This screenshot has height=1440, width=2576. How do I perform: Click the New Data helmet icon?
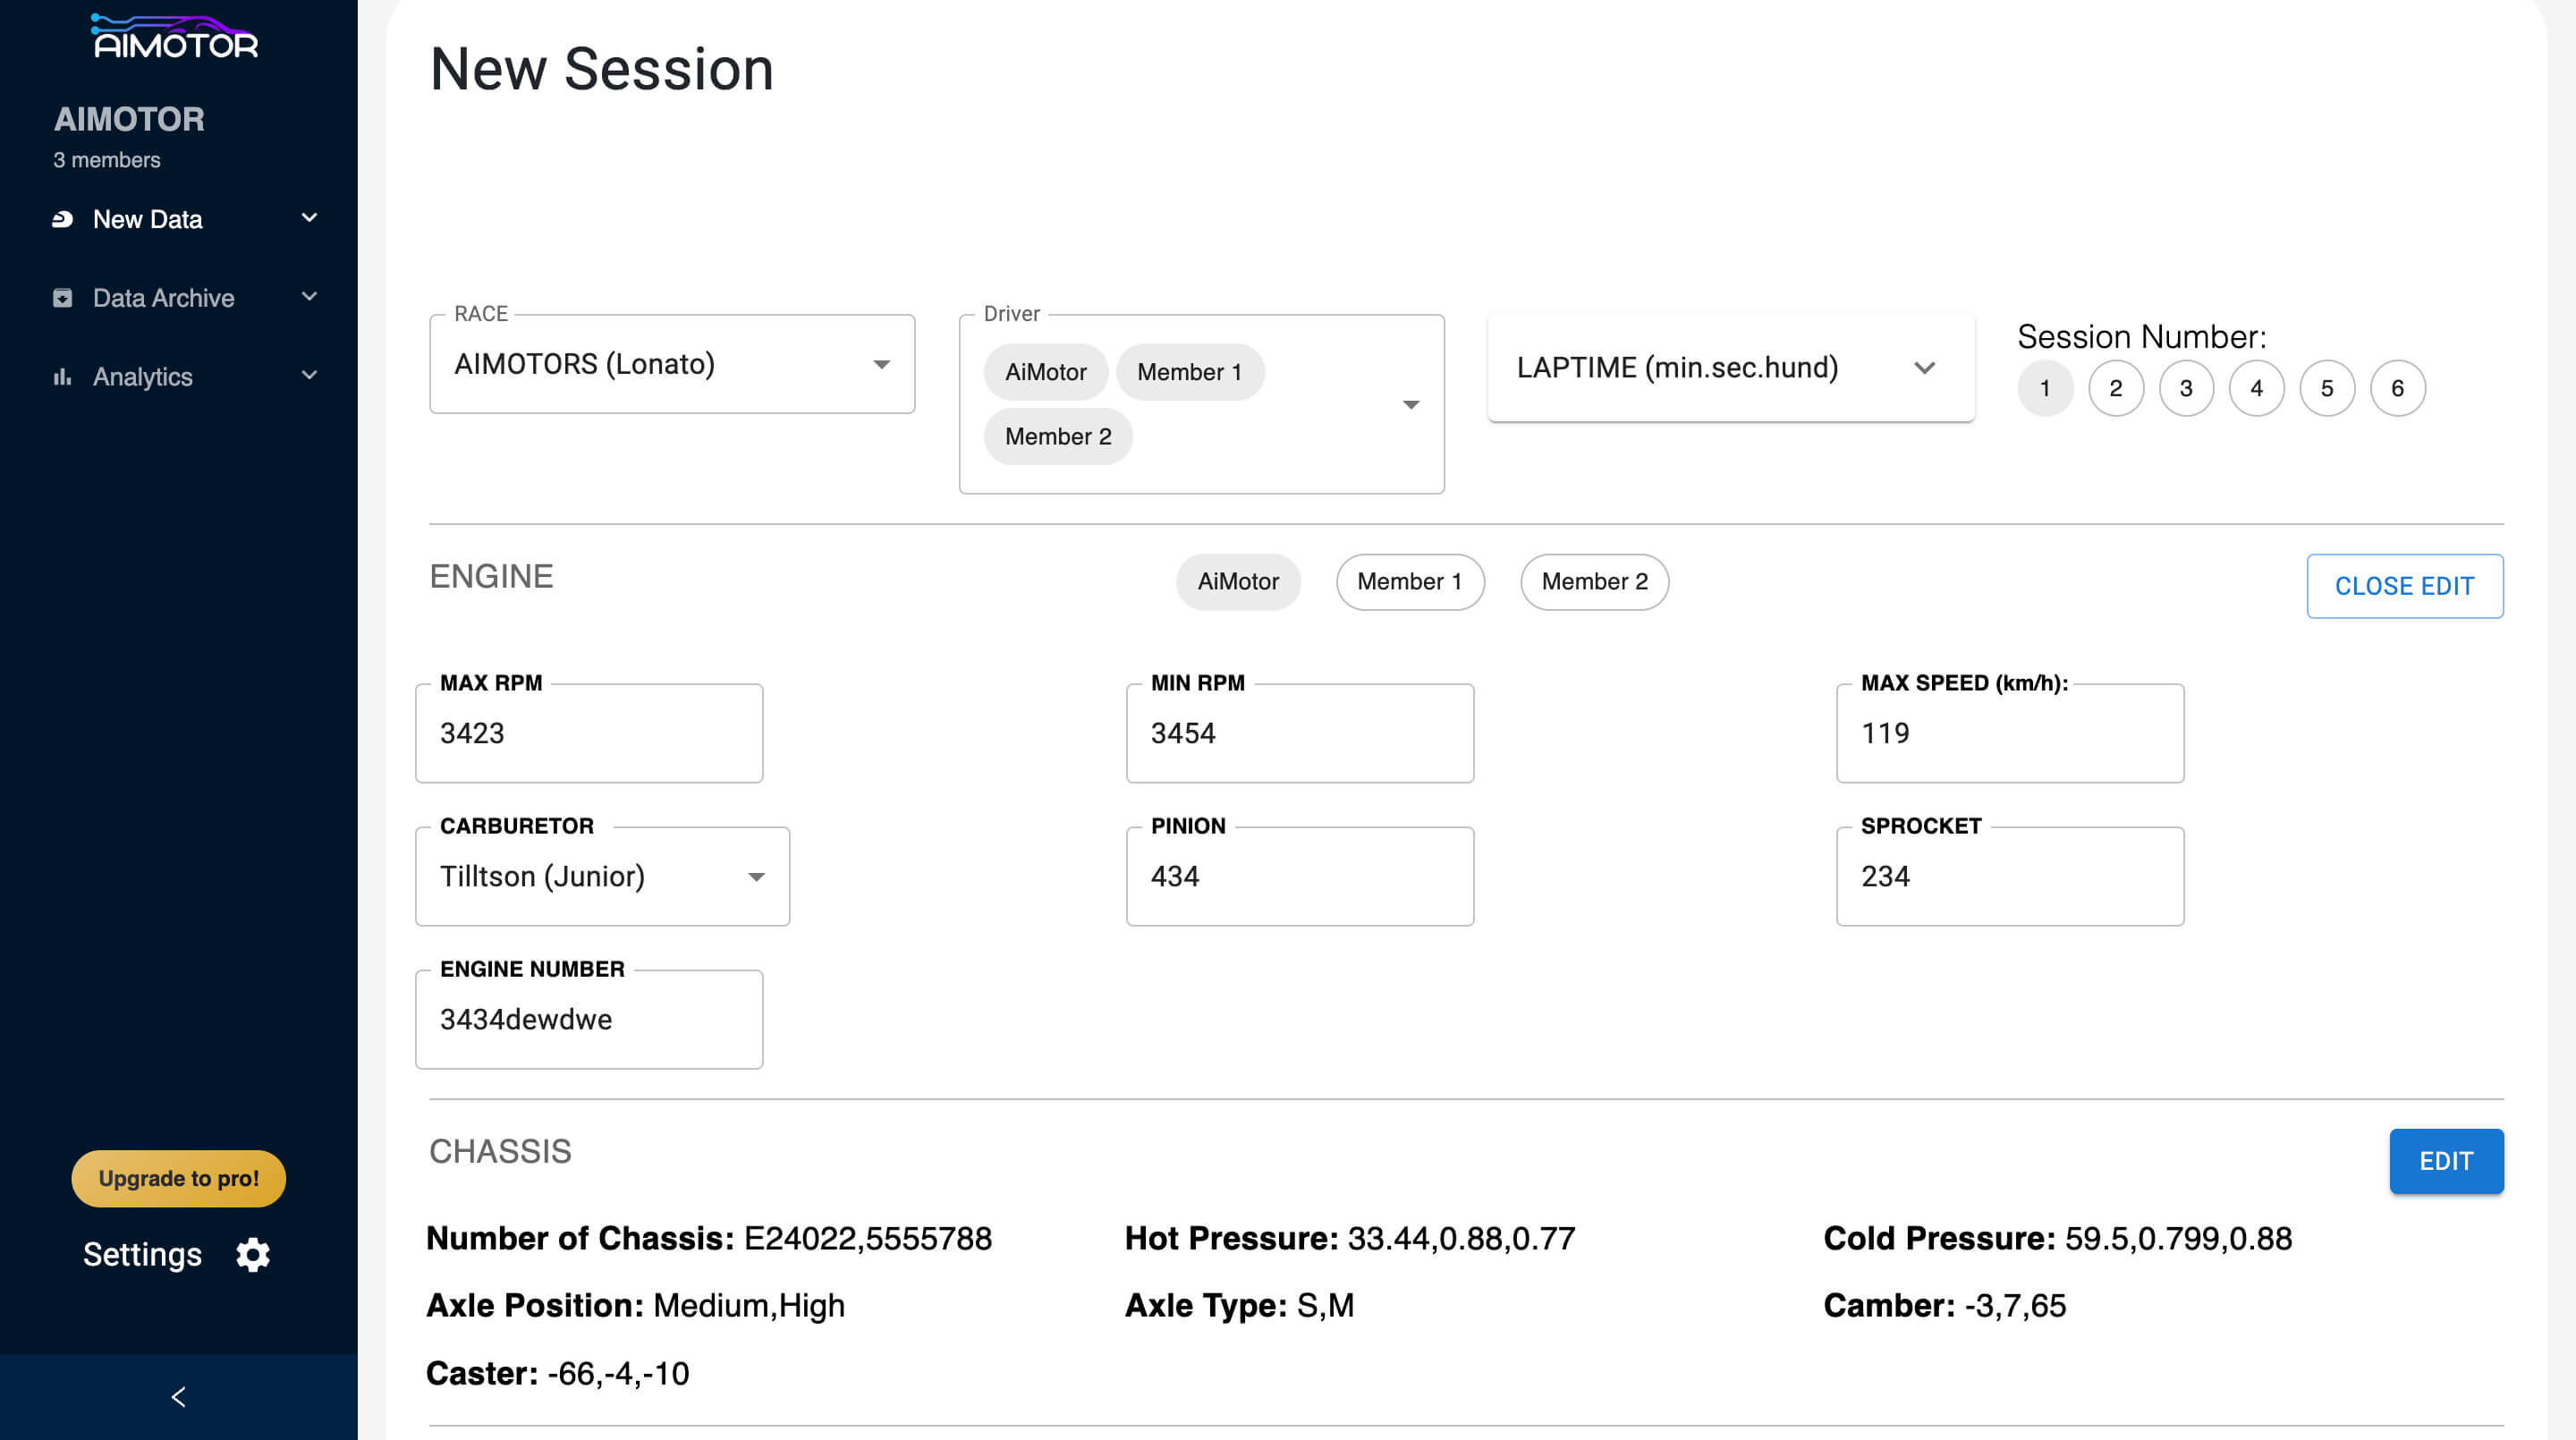click(x=62, y=219)
